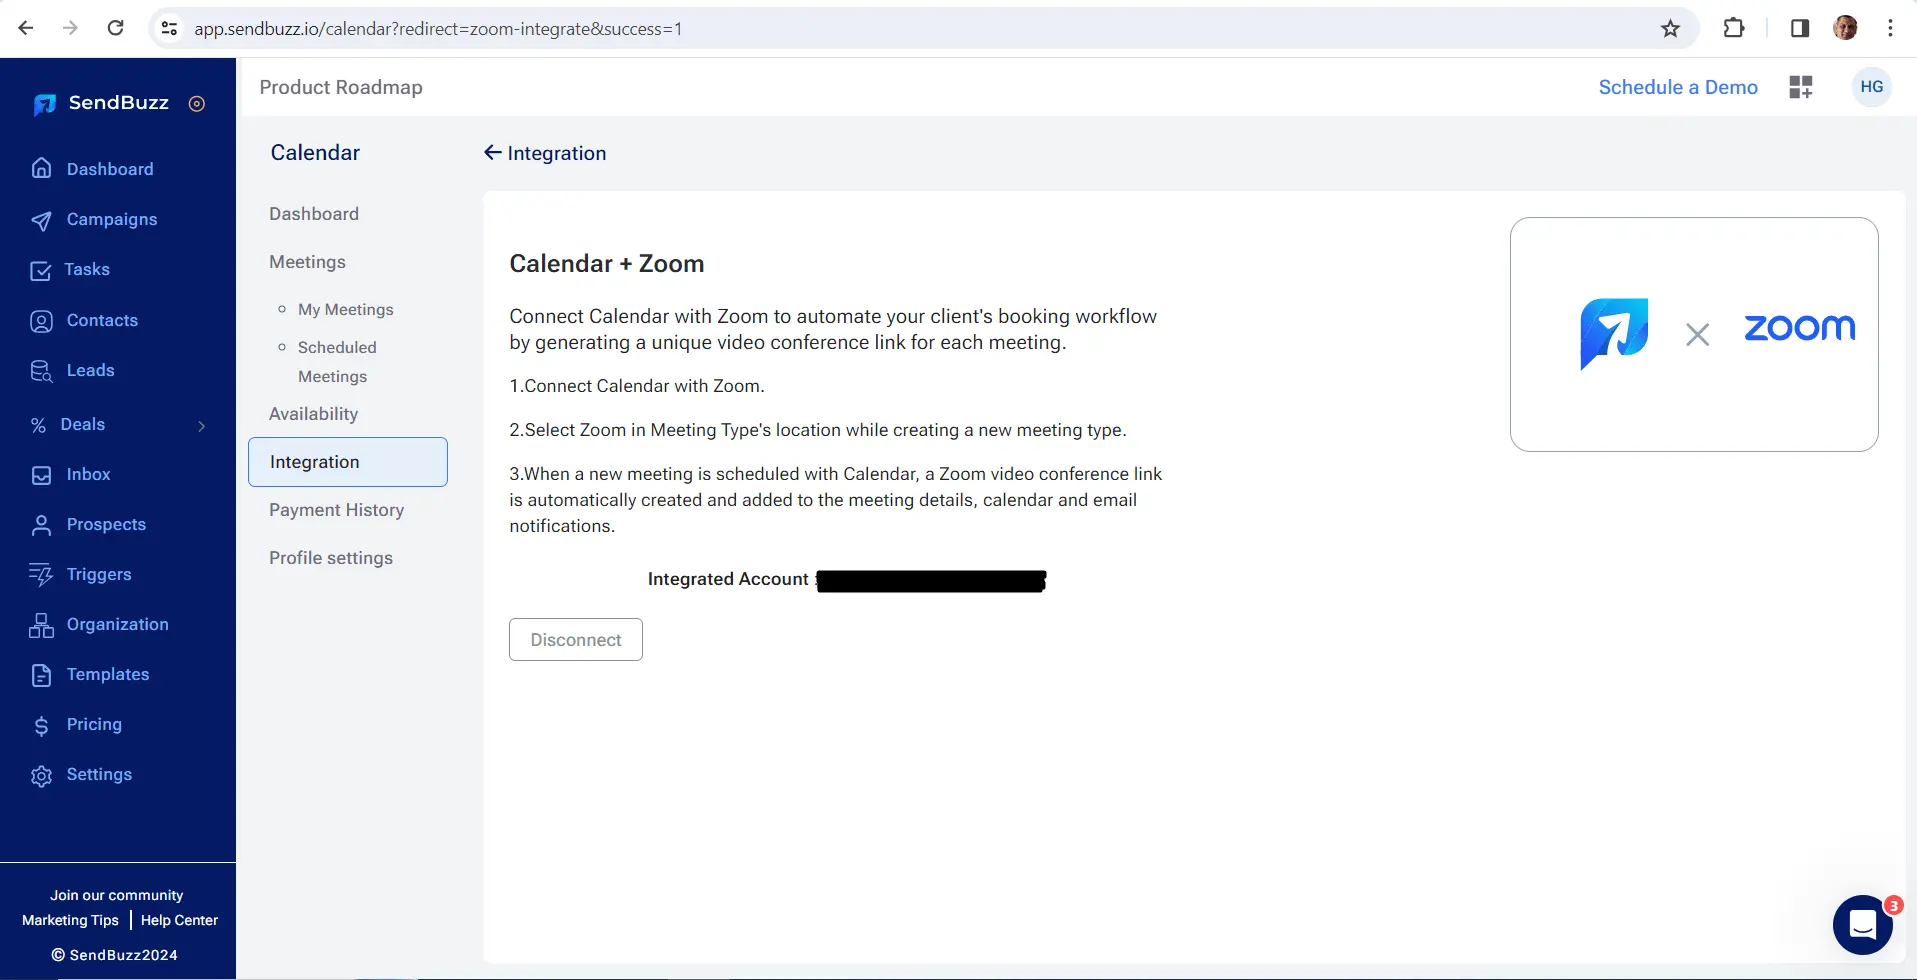This screenshot has height=980, width=1917.
Task: Click the SendBuzz logo icon
Action: click(x=44, y=104)
